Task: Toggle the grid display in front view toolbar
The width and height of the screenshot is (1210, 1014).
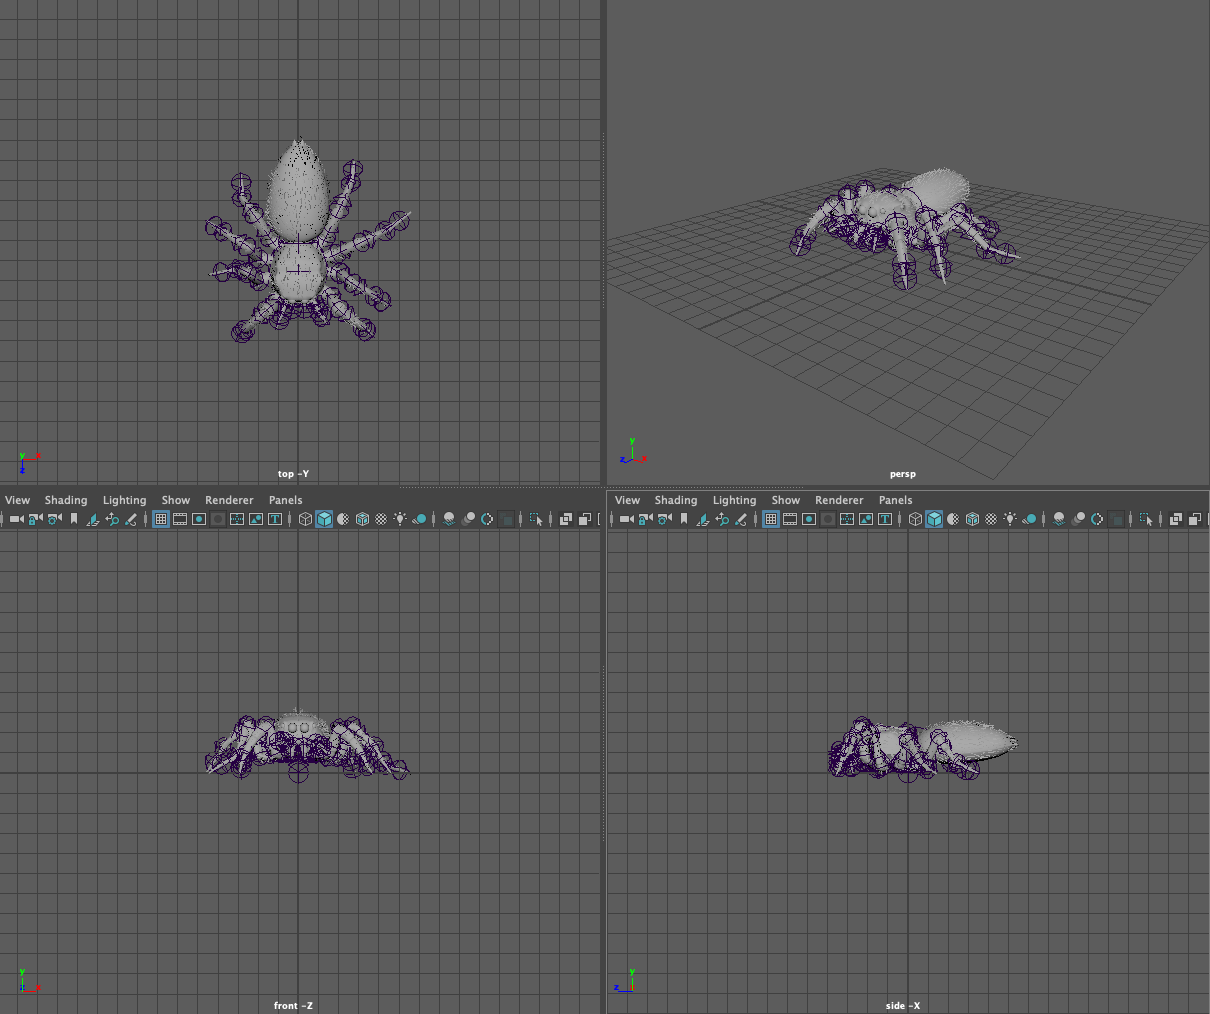Action: 160,519
